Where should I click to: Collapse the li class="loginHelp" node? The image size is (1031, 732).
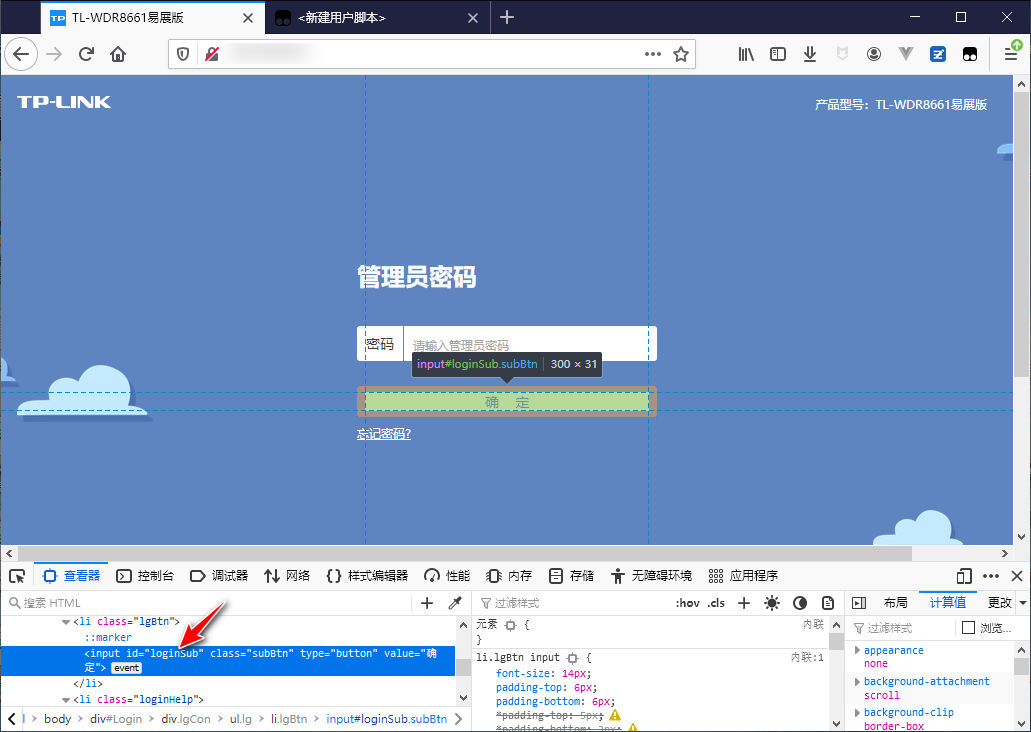click(x=66, y=700)
